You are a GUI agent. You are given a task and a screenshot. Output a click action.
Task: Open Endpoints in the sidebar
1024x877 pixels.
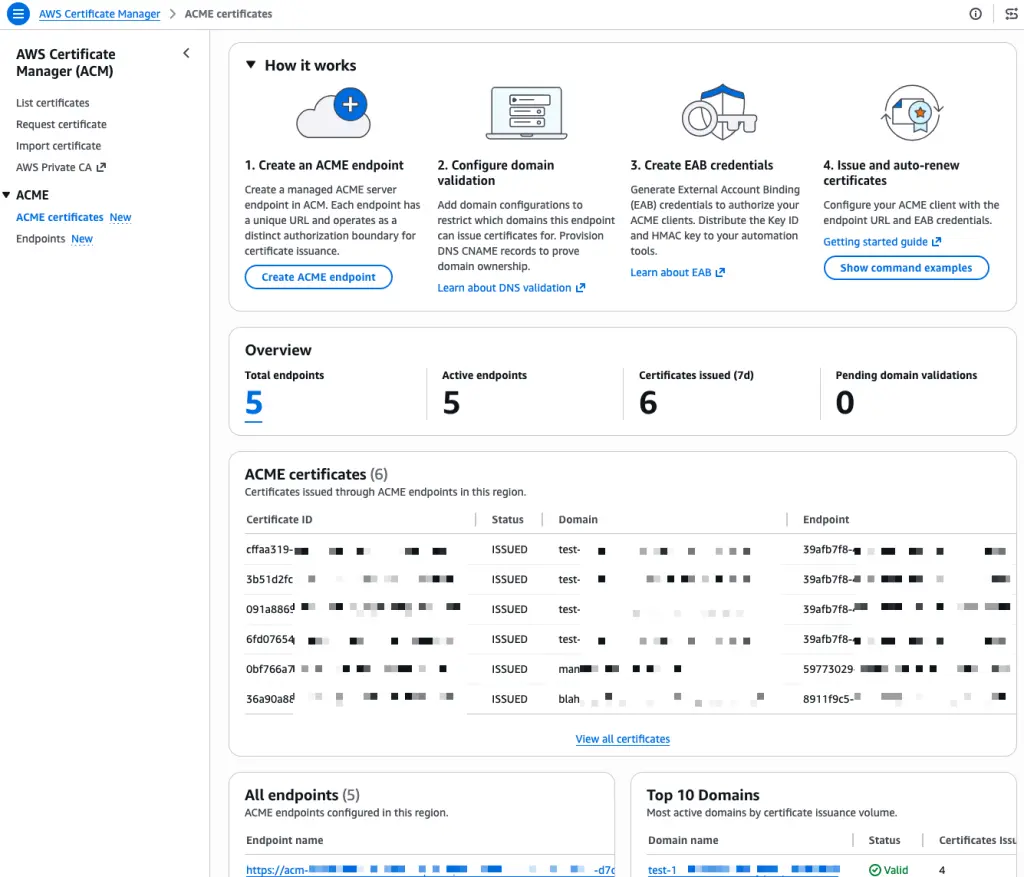pyautogui.click(x=40, y=238)
